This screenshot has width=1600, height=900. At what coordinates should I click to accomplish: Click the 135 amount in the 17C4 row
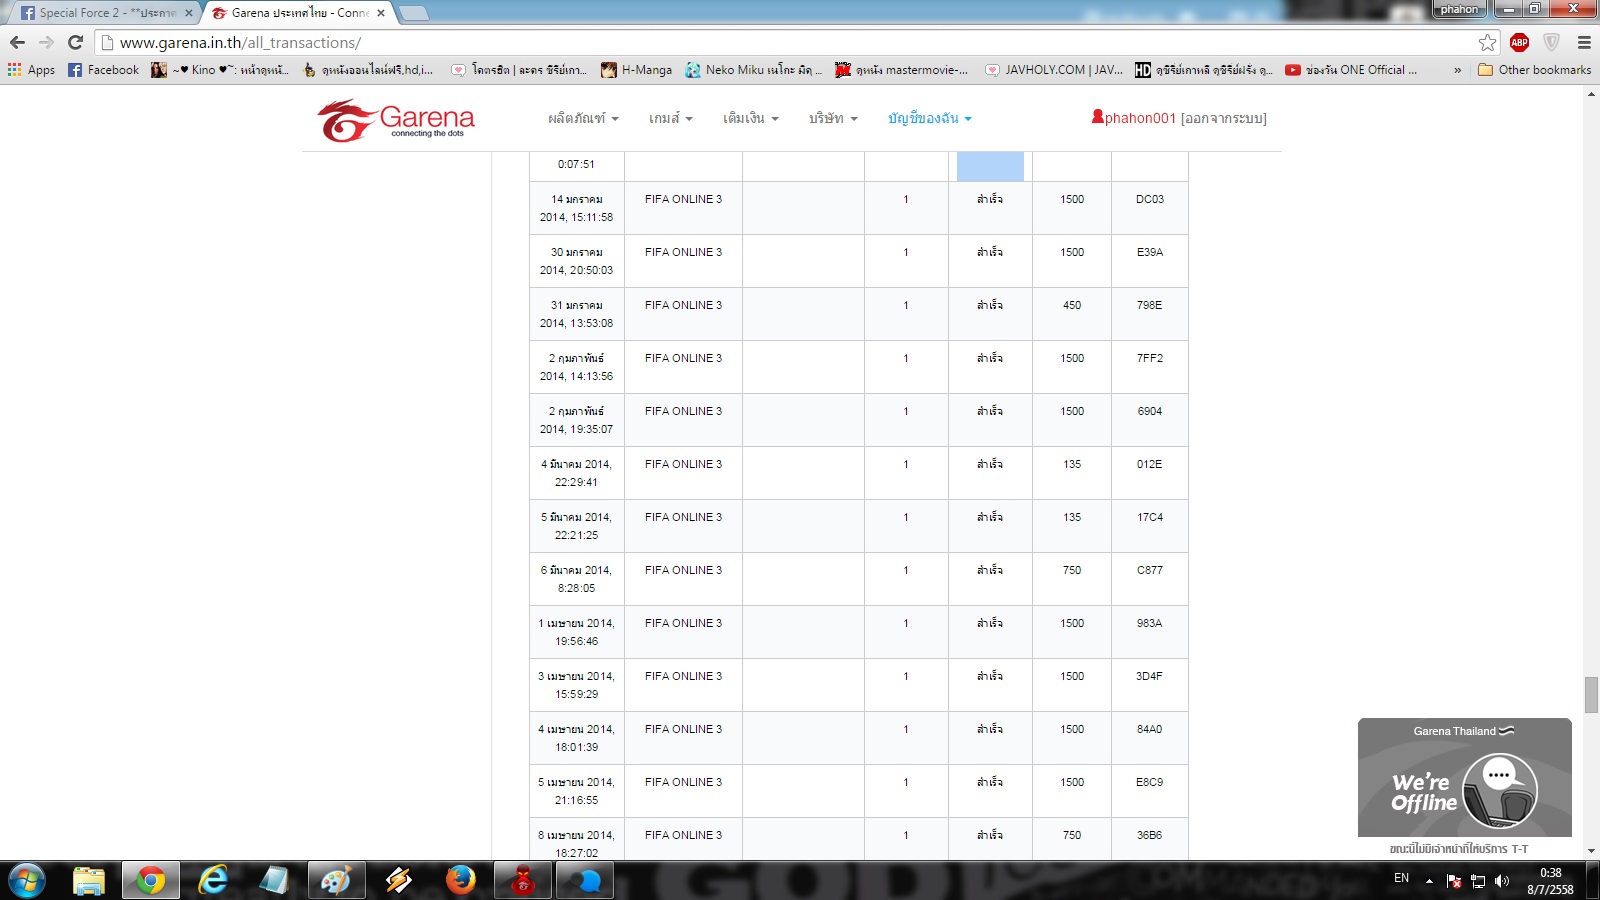[x=1072, y=517]
